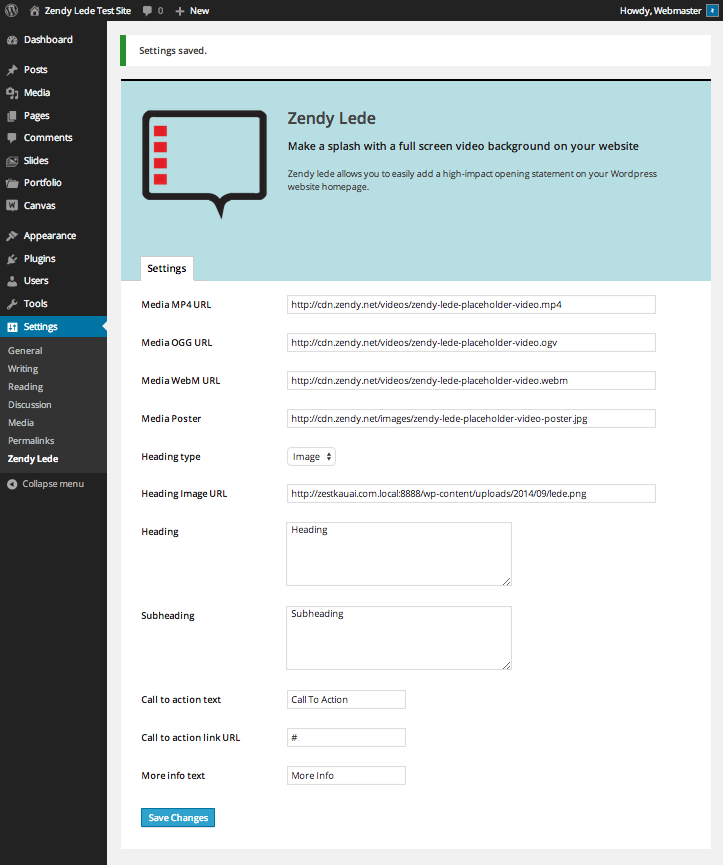The image size is (723, 865).
Task: Select the Settings tab
Action: tap(167, 269)
